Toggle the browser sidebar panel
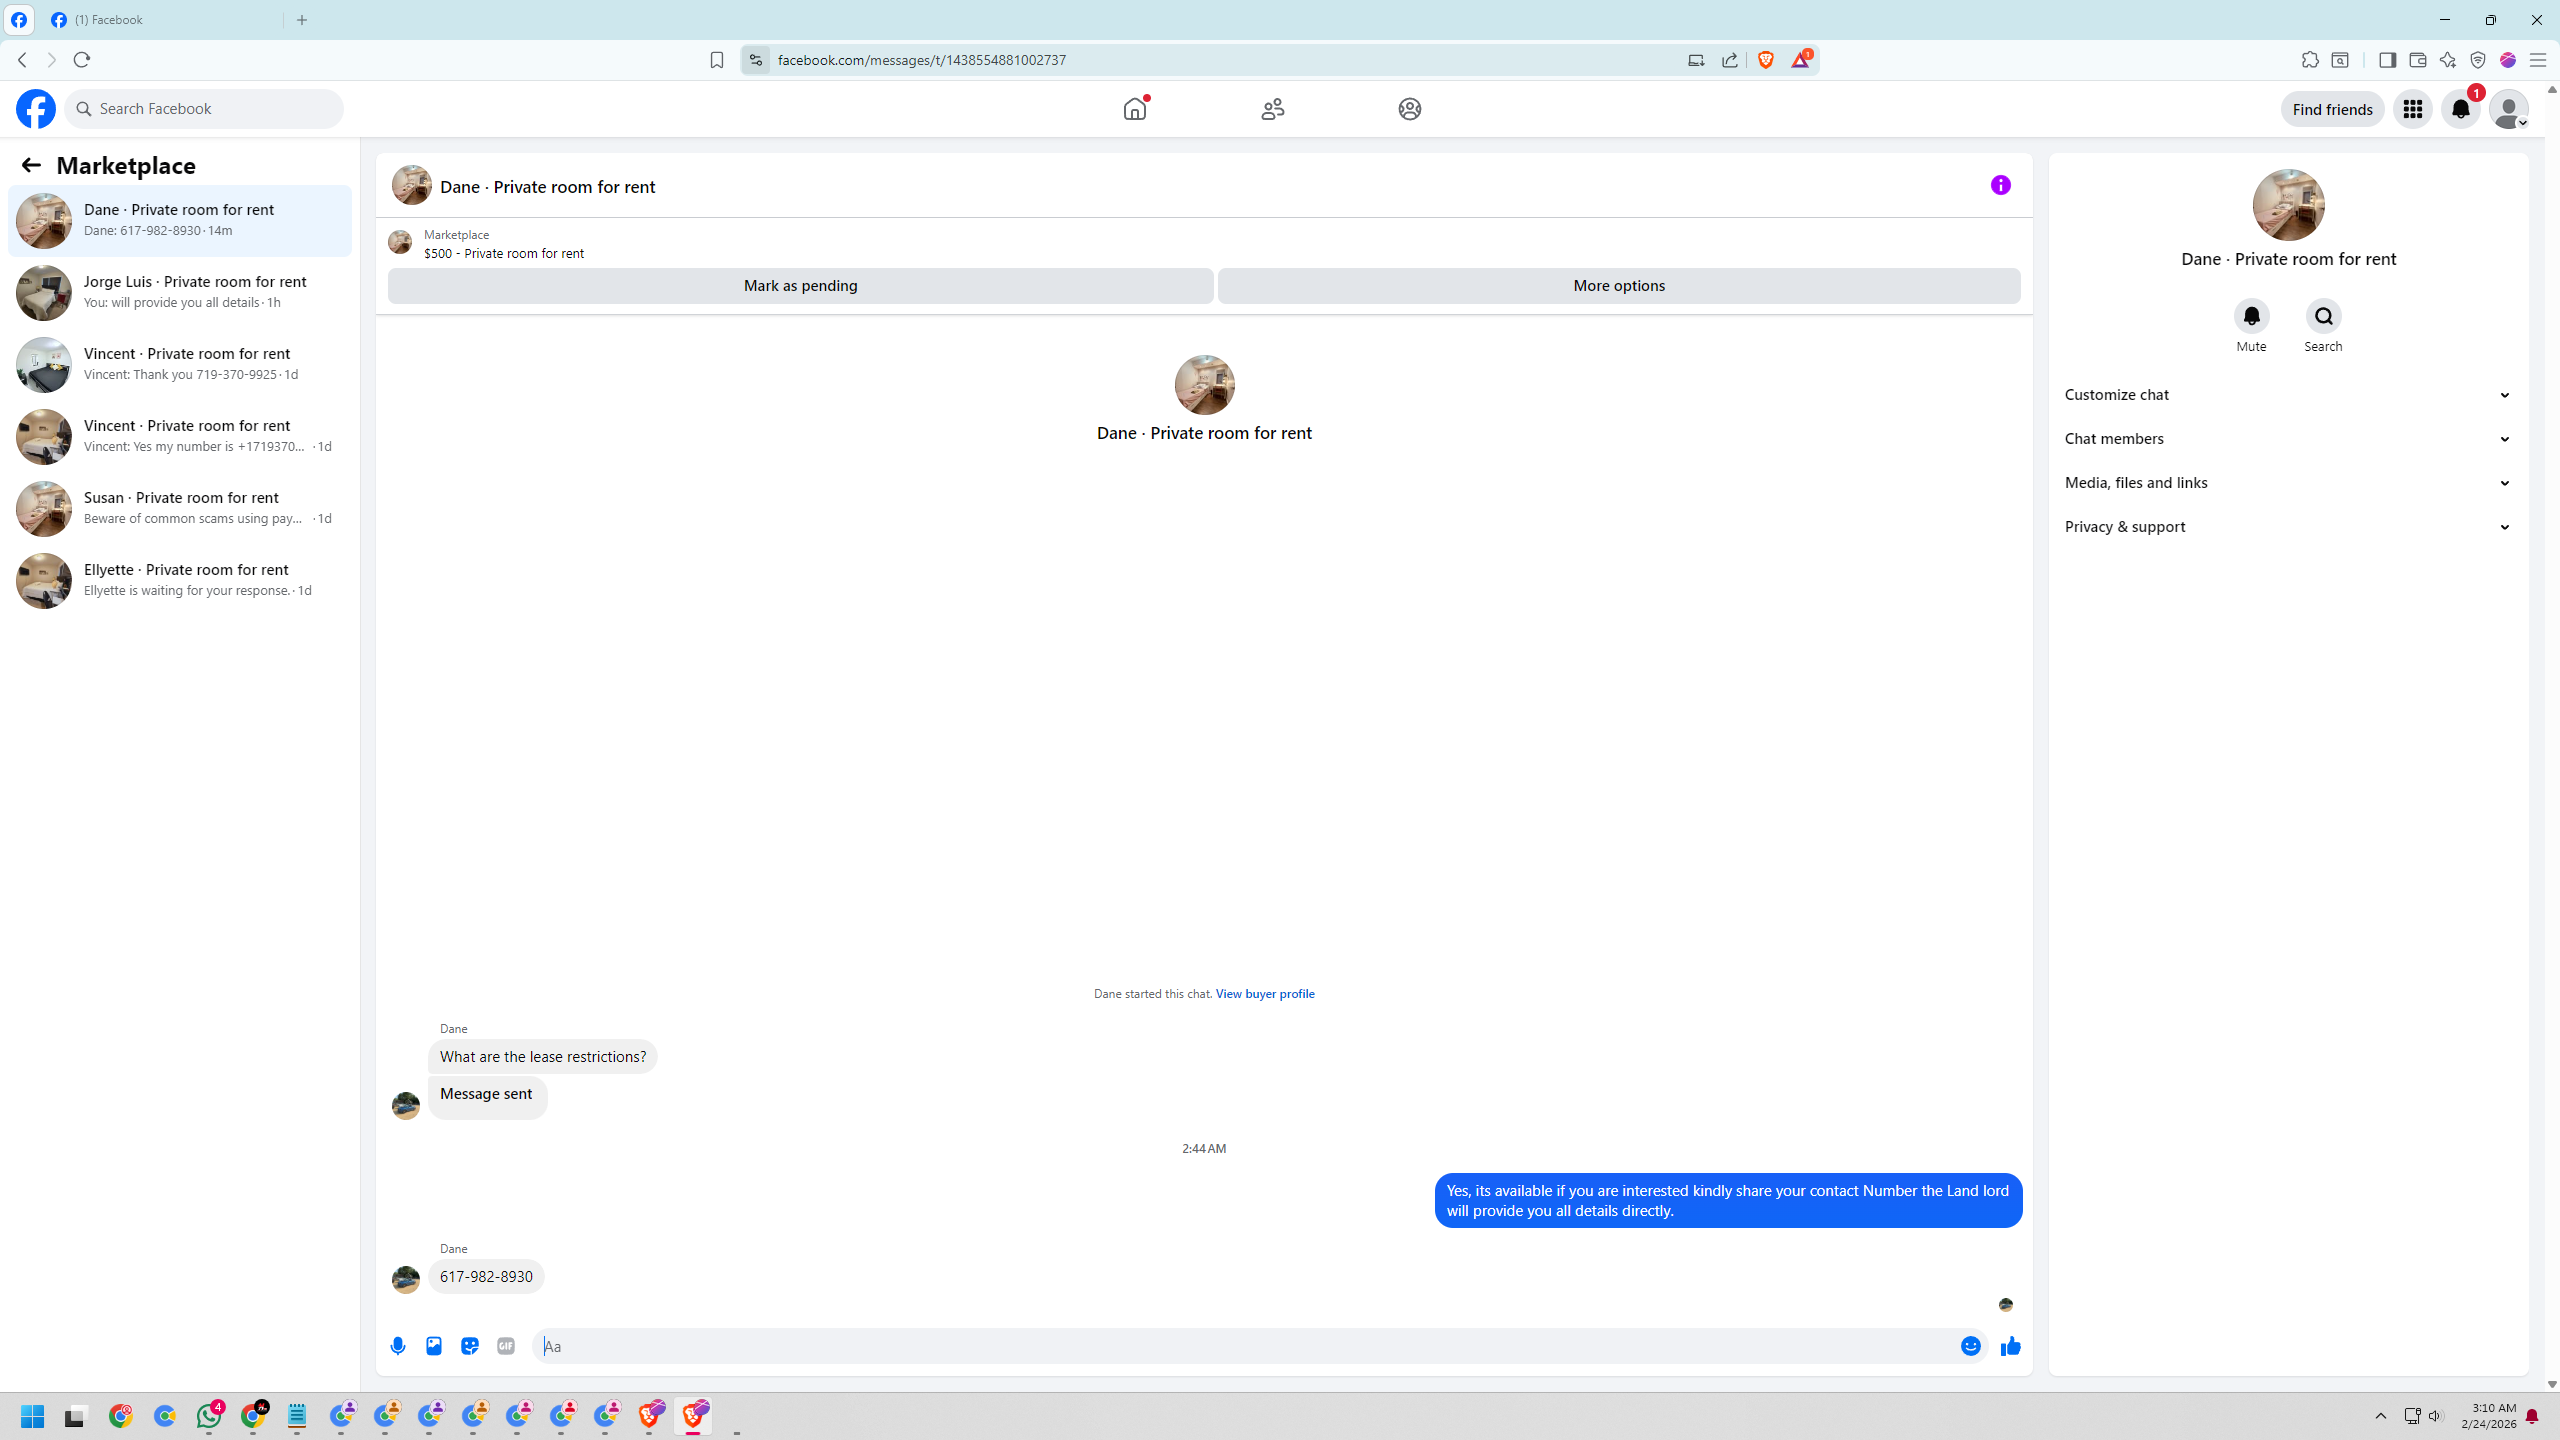The width and height of the screenshot is (2560, 1440). point(2387,60)
